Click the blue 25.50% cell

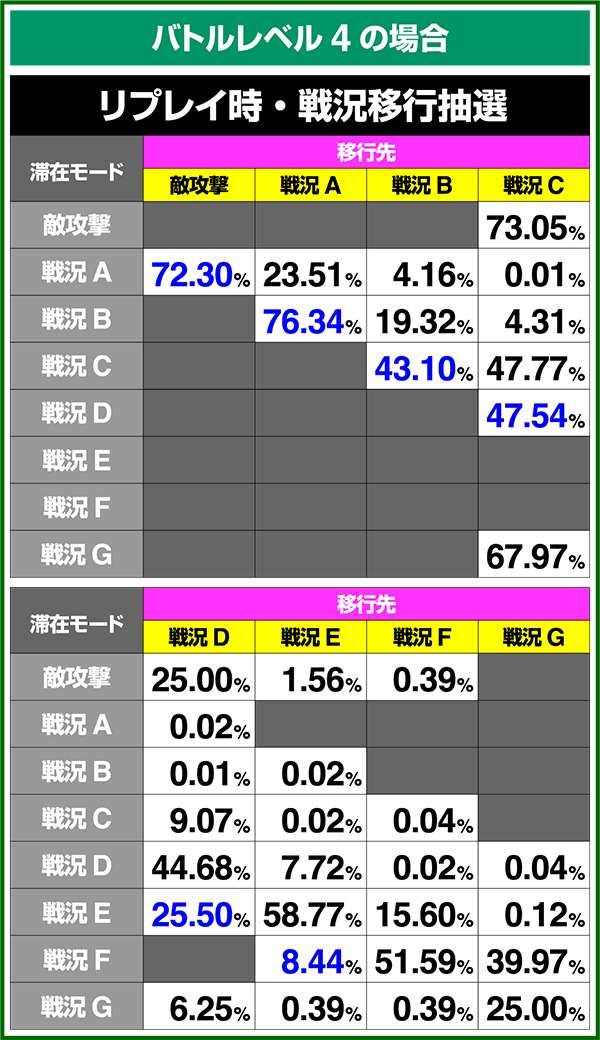pyautogui.click(x=199, y=913)
